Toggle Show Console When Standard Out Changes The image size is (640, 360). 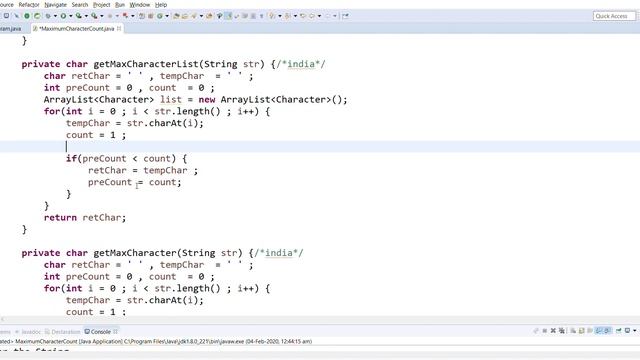pos(598,331)
